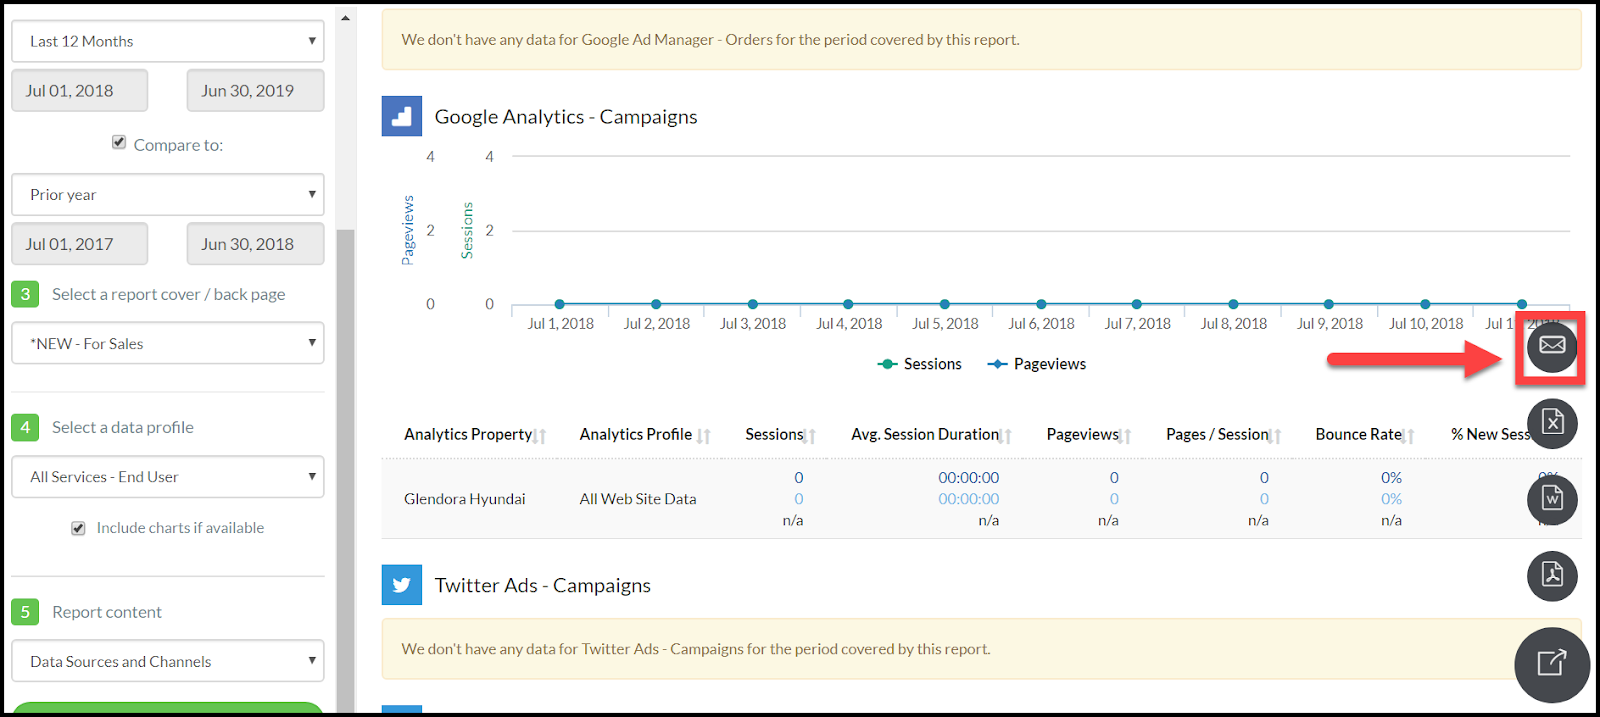Click the Jul 5, 2018 data point
Viewport: 1600px width, 717px height.
(x=944, y=304)
